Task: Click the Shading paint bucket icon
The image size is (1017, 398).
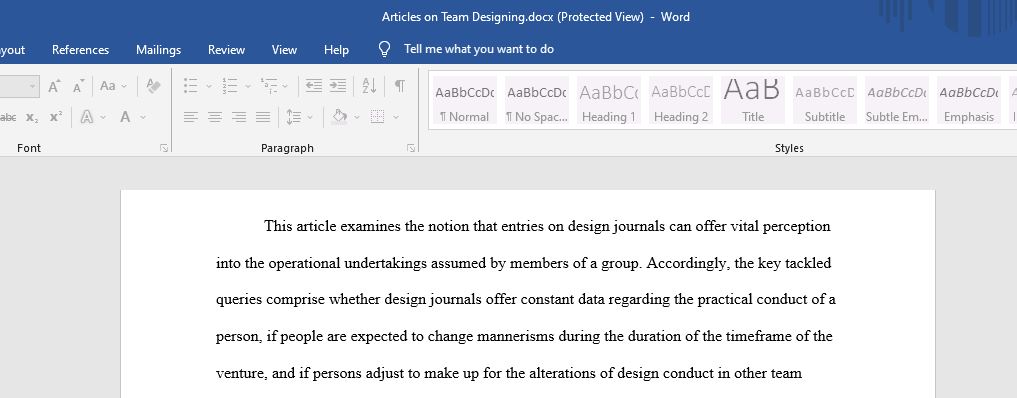Action: pyautogui.click(x=339, y=117)
